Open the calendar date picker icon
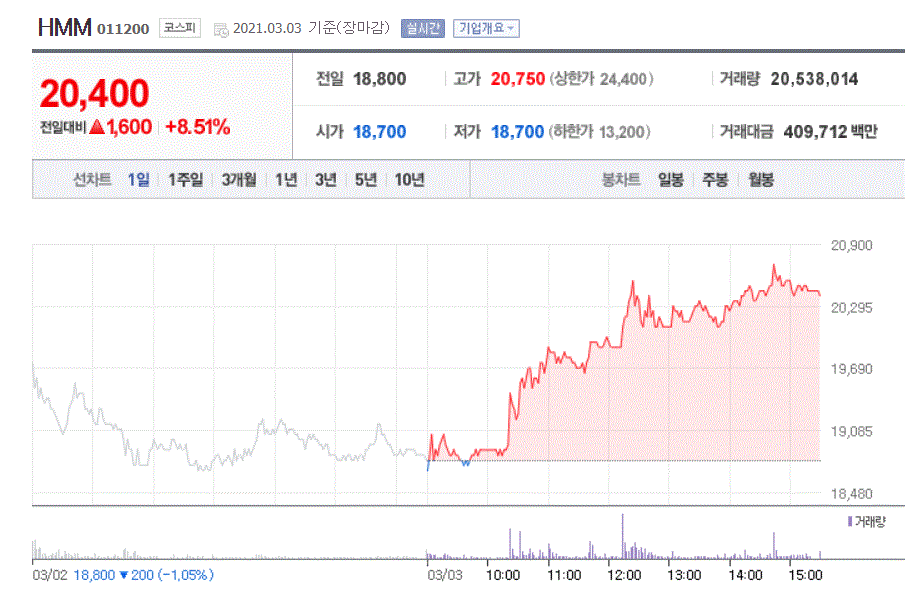905x603 pixels. (x=221, y=30)
